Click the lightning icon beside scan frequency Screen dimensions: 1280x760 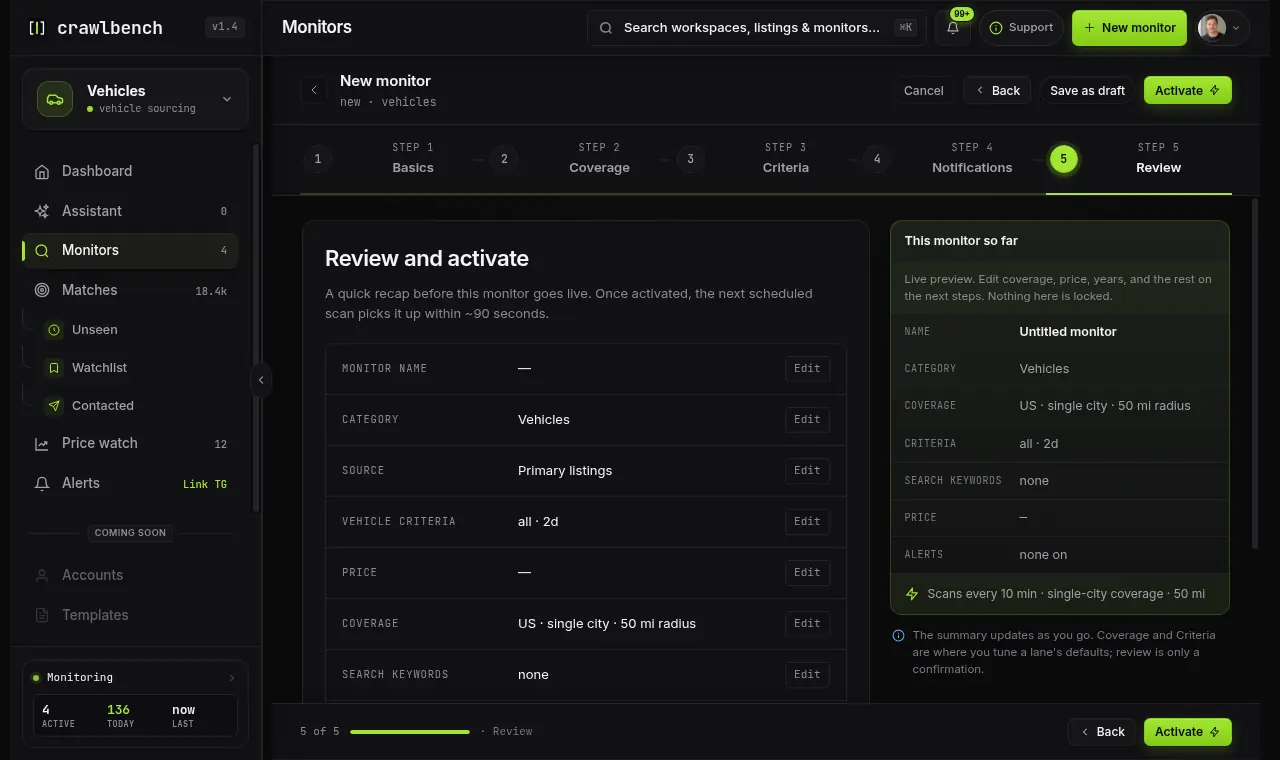click(x=912, y=594)
